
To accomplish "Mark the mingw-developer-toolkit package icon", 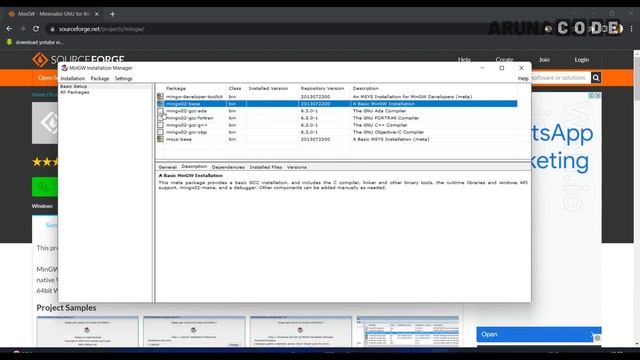I will [160, 97].
